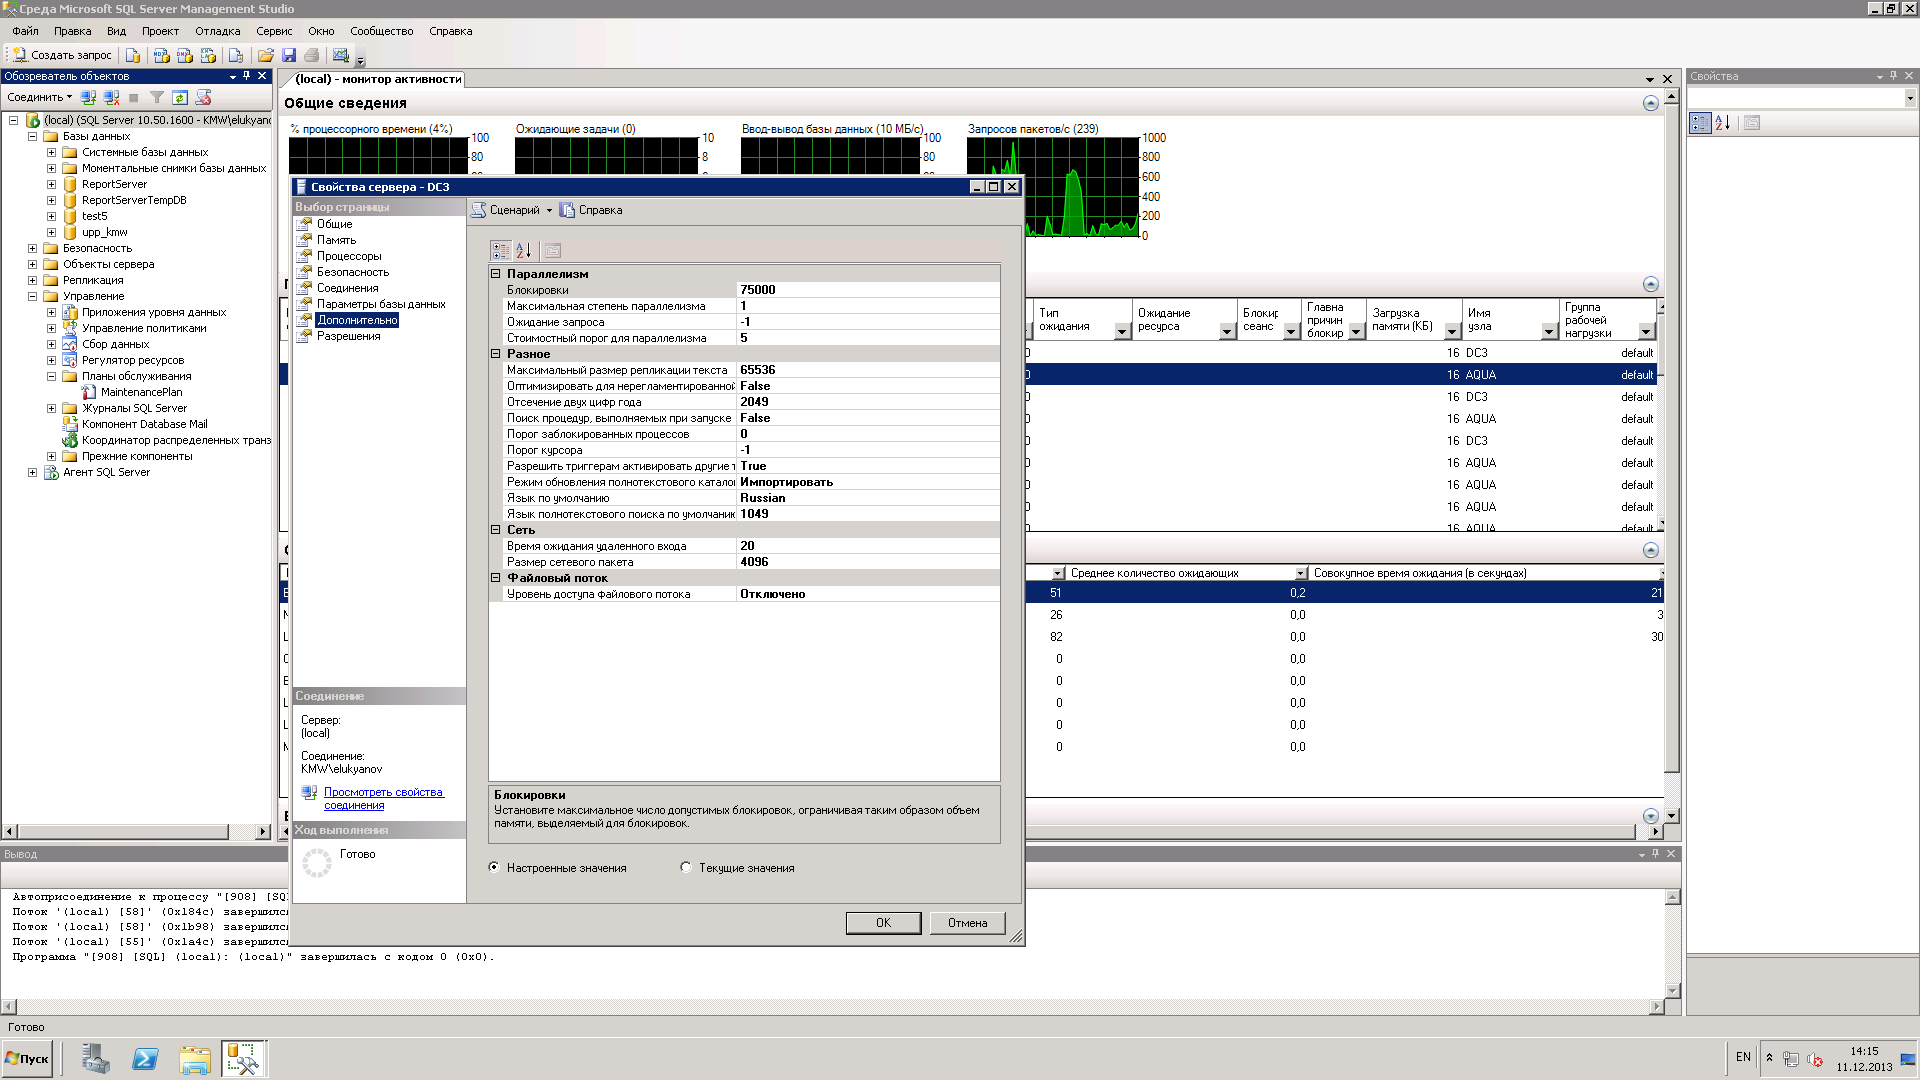Click the DMX query toolbar icon
Viewport: 1920px width, 1080px height.
pyautogui.click(x=185, y=55)
